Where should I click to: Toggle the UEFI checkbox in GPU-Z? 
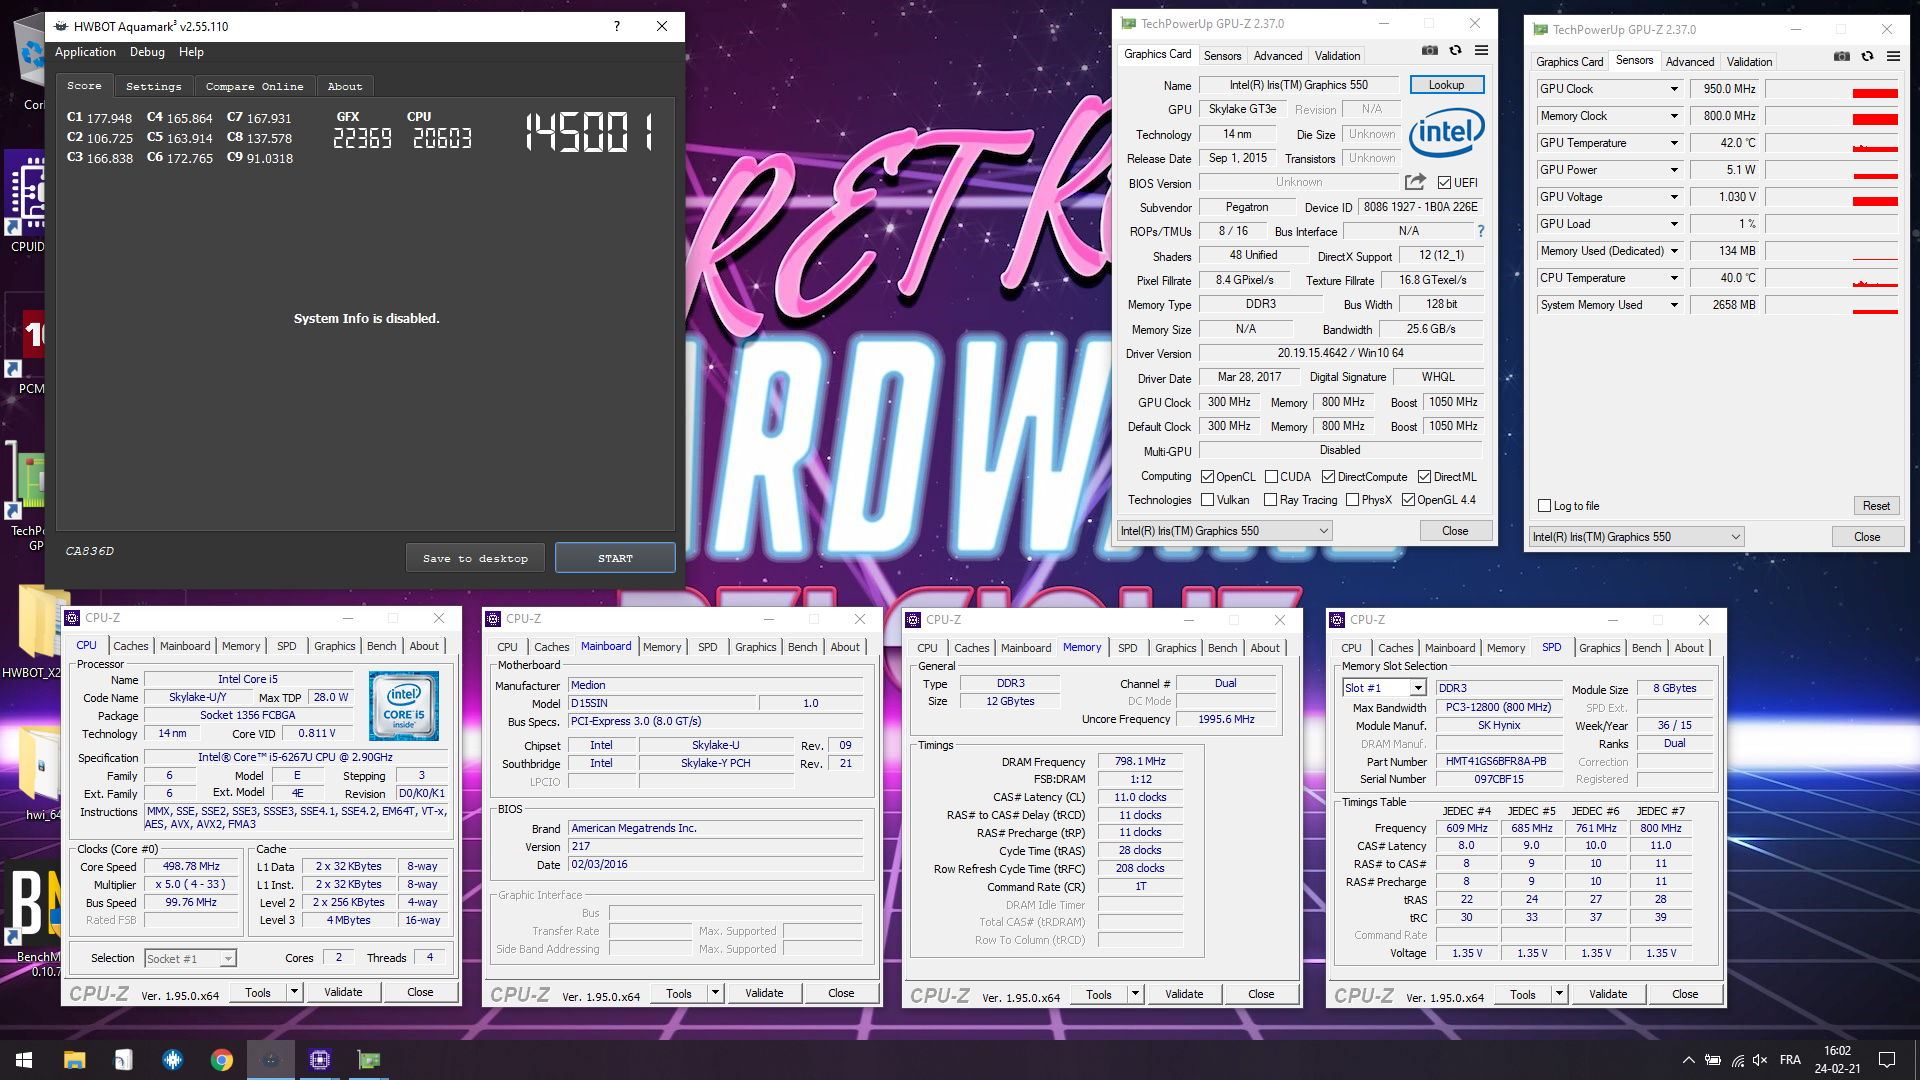click(1444, 182)
